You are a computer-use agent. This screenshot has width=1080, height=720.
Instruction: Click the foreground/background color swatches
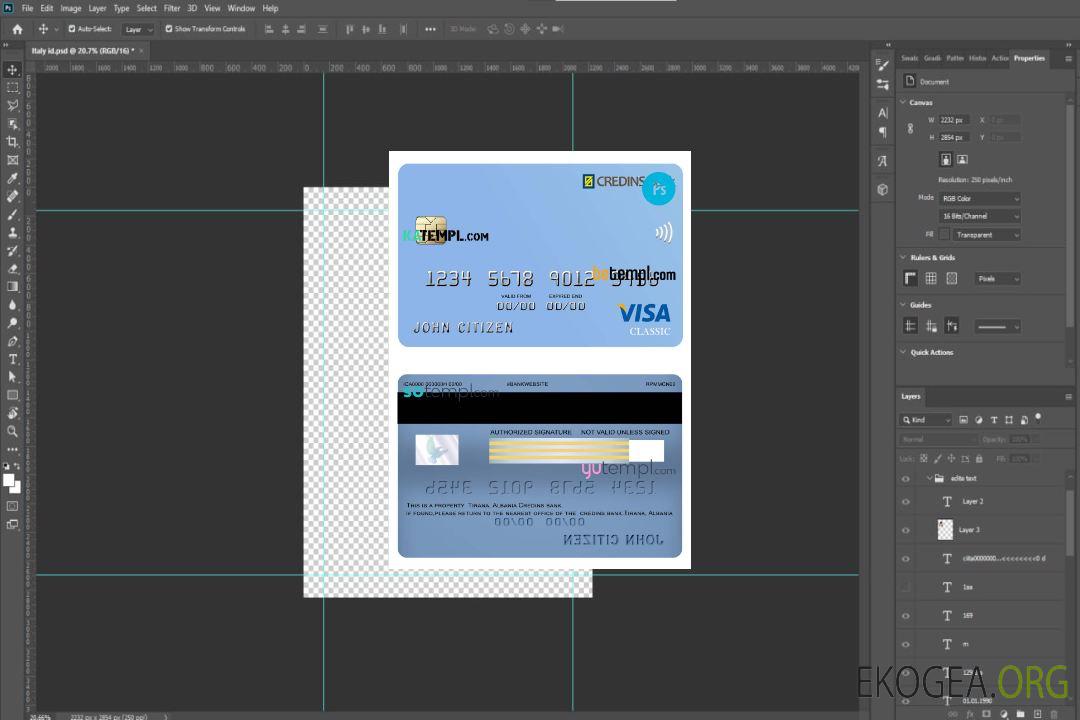tap(12, 483)
